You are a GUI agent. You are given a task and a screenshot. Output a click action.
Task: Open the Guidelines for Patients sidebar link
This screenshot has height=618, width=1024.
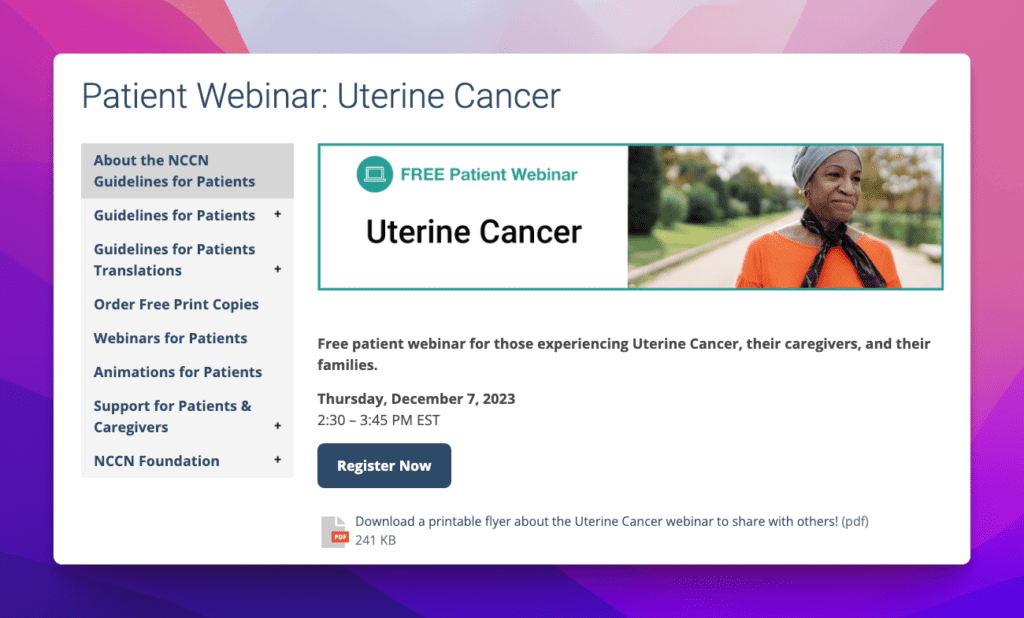pos(174,215)
